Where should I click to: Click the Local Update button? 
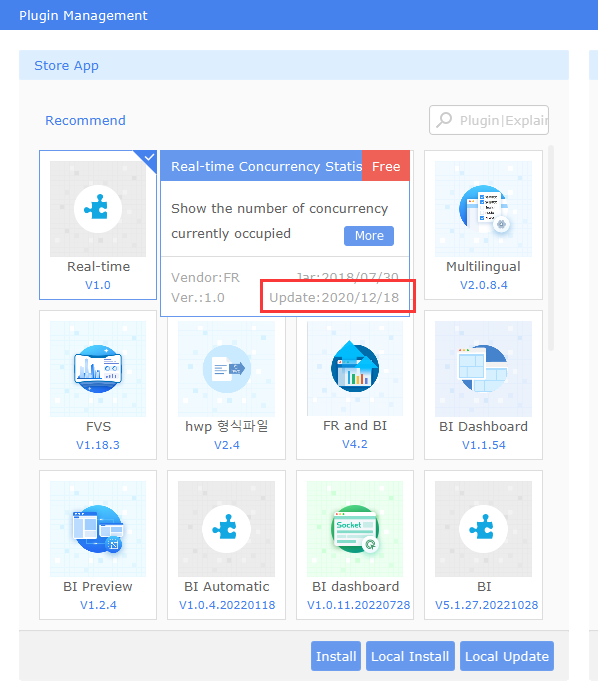(x=507, y=656)
